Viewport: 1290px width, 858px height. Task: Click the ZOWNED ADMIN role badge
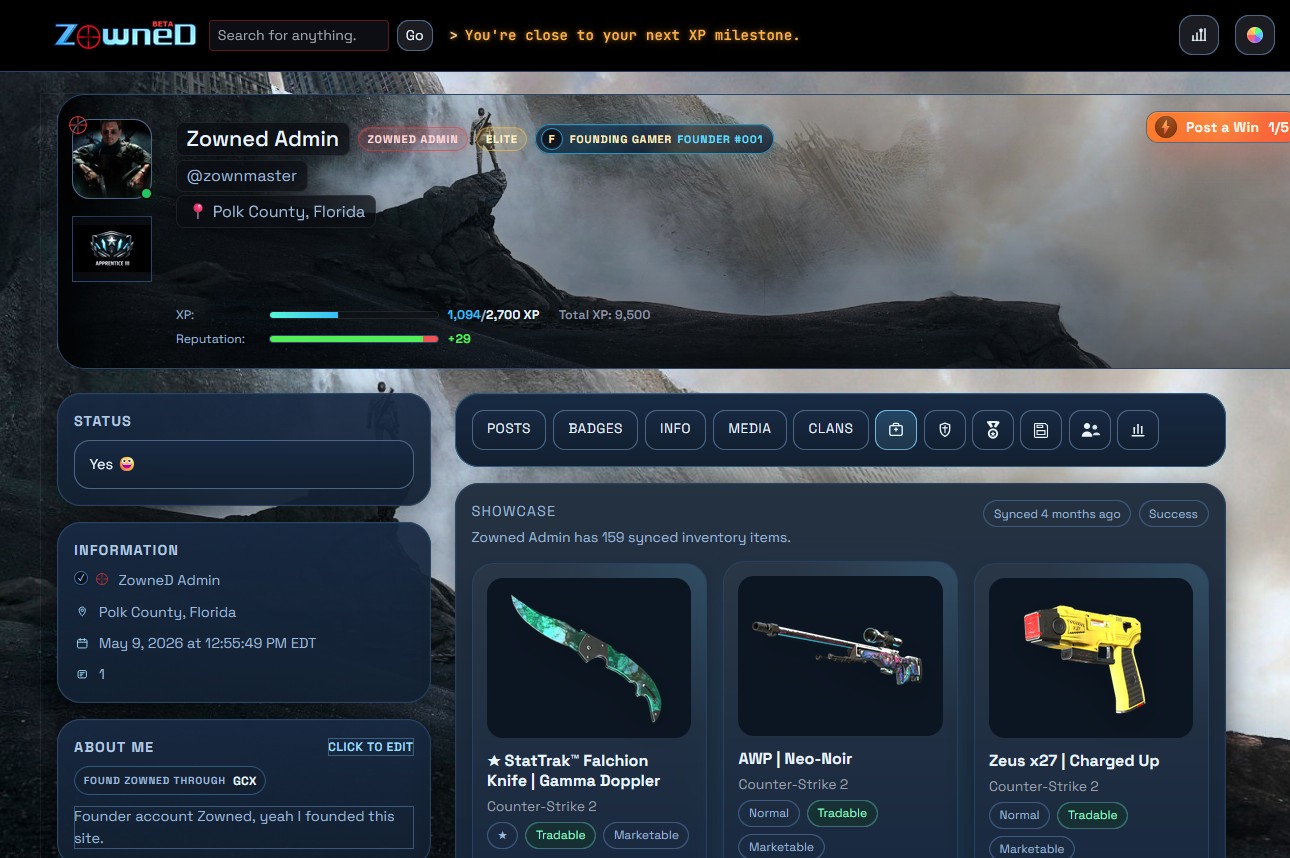412,139
